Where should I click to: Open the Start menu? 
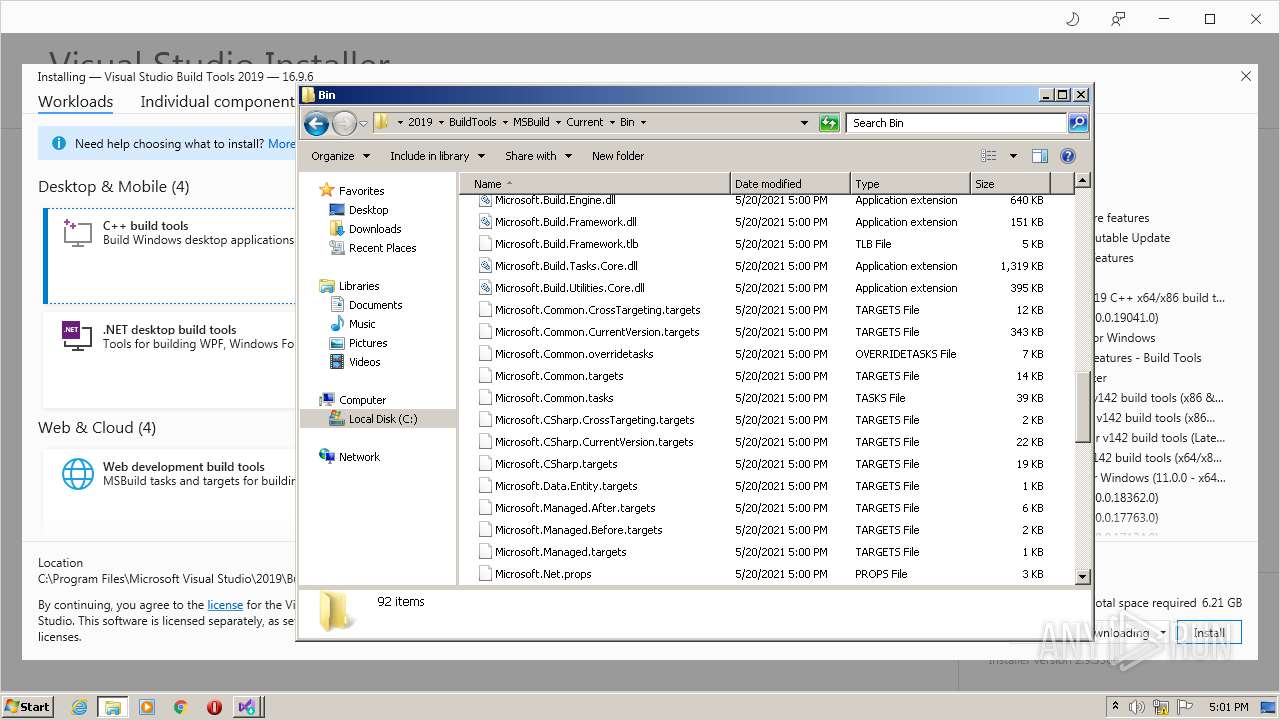[27, 706]
